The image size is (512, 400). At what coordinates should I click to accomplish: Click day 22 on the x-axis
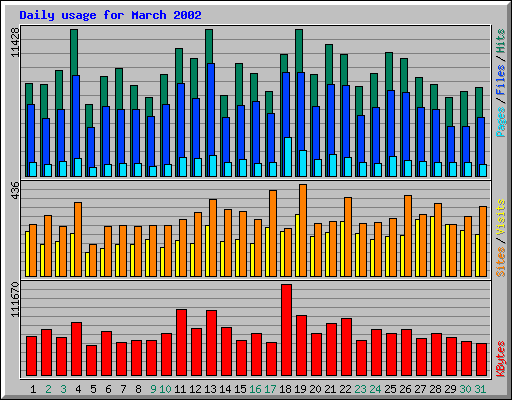[345, 389]
